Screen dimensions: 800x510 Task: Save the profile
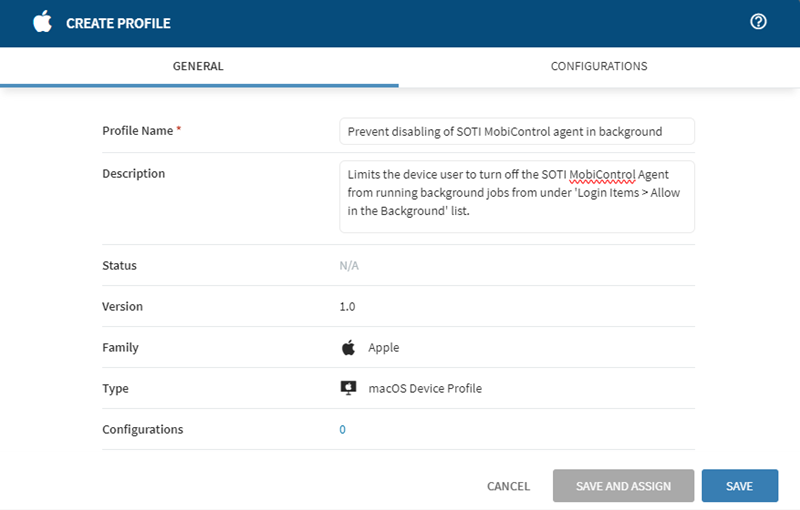coord(740,486)
